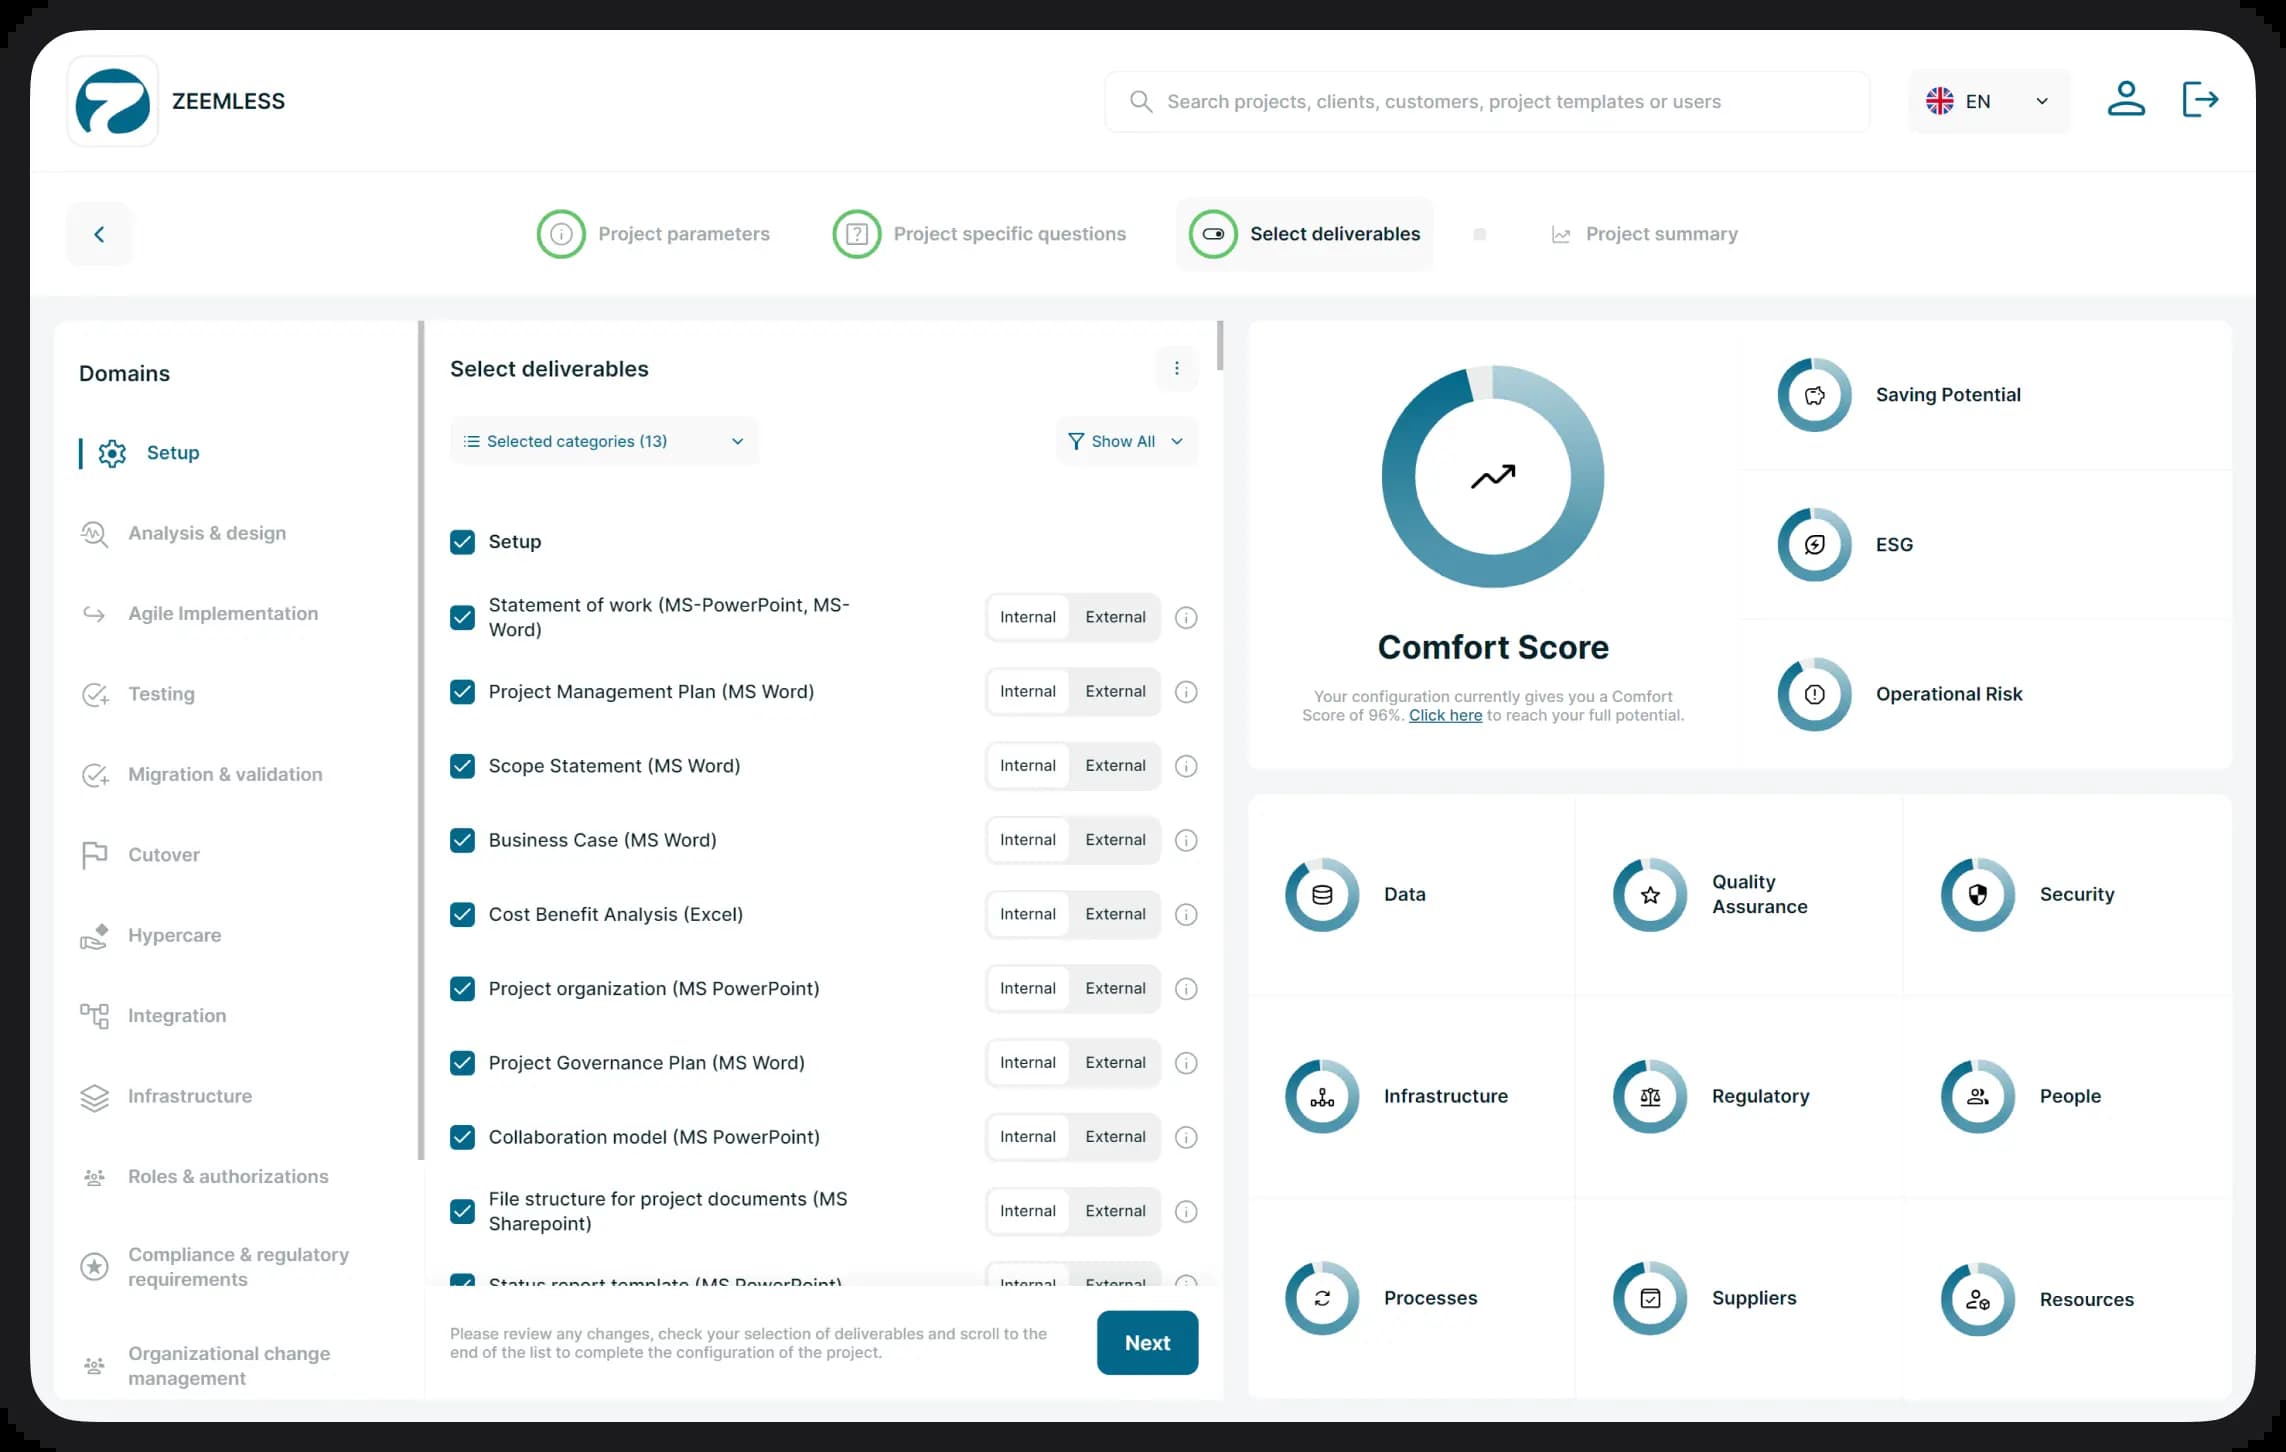Viewport: 2286px width, 1452px height.
Task: Click the Saving Potential piggy bank icon
Action: (1814, 396)
